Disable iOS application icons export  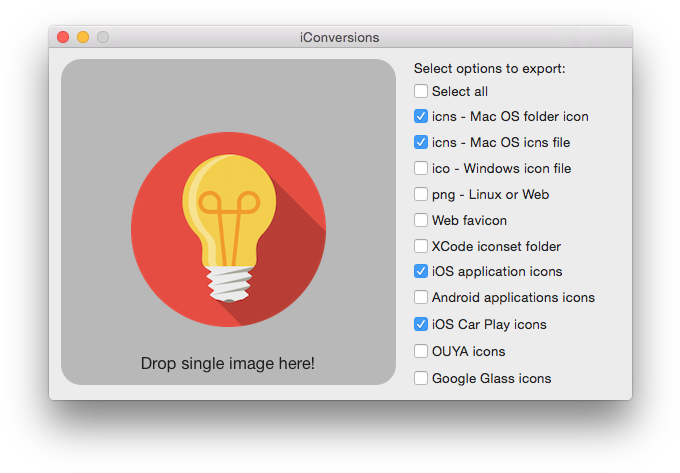[x=421, y=271]
